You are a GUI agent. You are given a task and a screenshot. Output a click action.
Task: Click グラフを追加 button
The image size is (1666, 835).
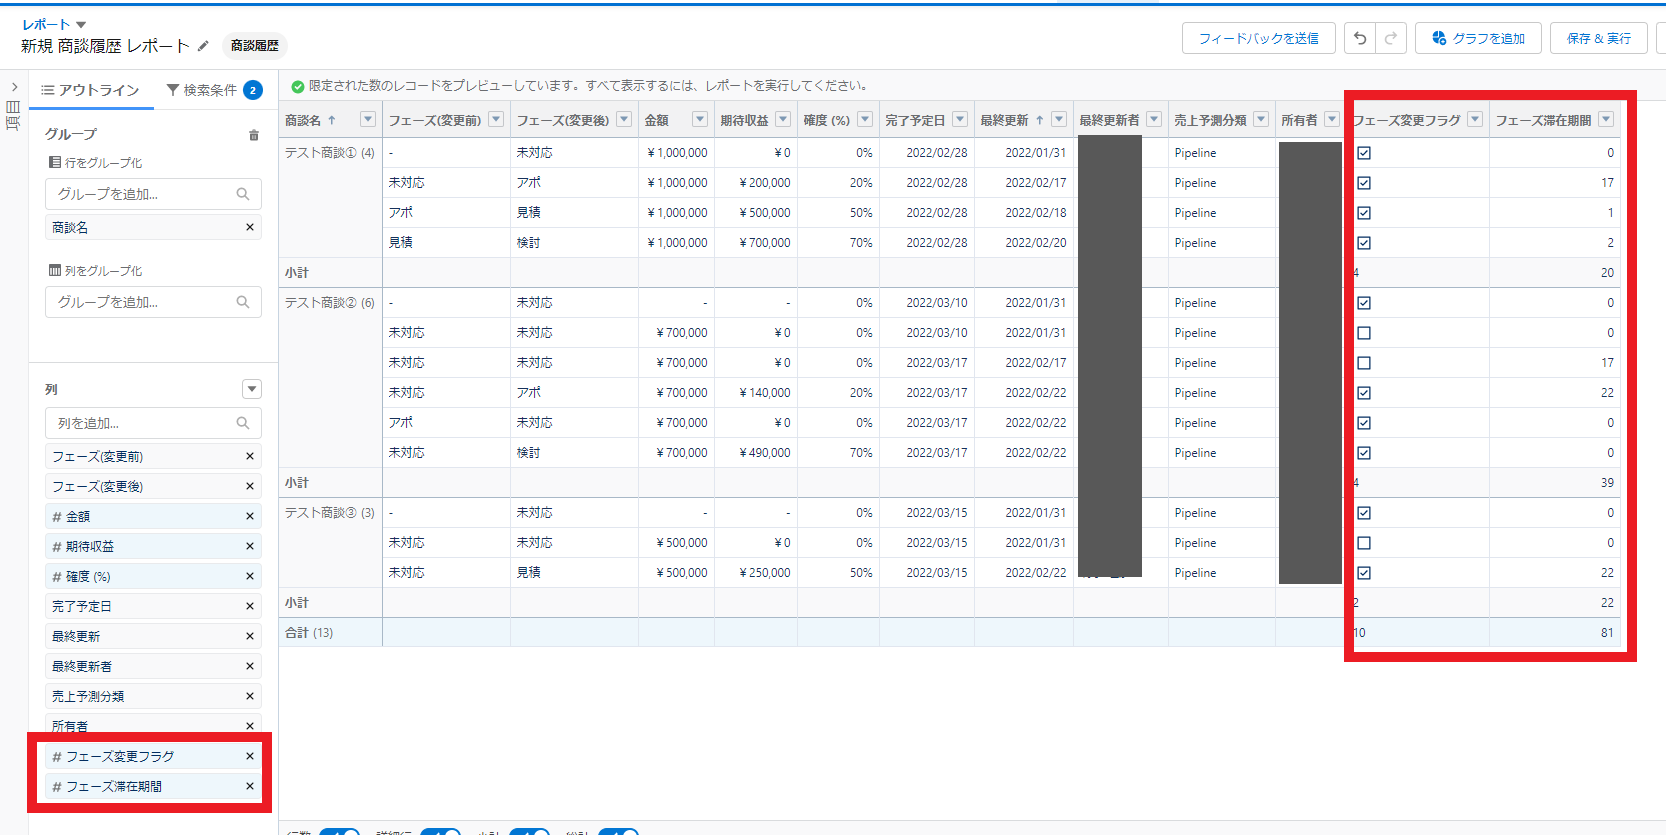pyautogui.click(x=1478, y=38)
